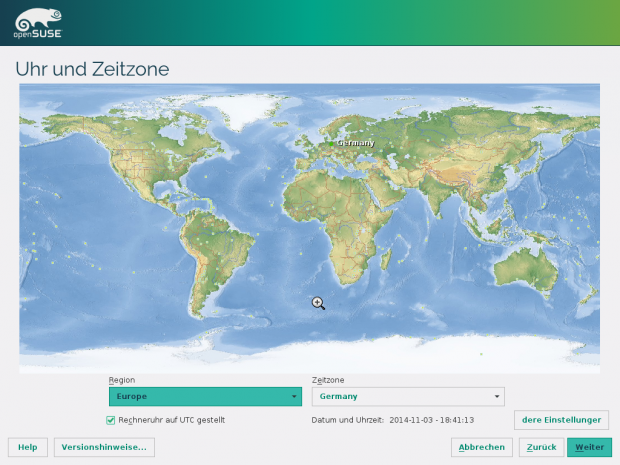620x465 pixels.
Task: Proceed with the Weiter button
Action: (589, 447)
